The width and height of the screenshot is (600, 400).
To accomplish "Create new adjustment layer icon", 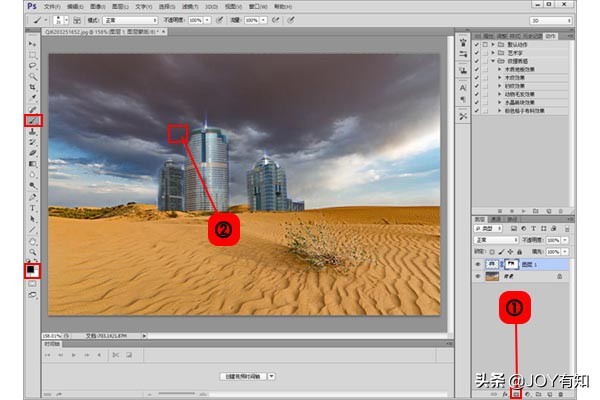I will pos(527,394).
